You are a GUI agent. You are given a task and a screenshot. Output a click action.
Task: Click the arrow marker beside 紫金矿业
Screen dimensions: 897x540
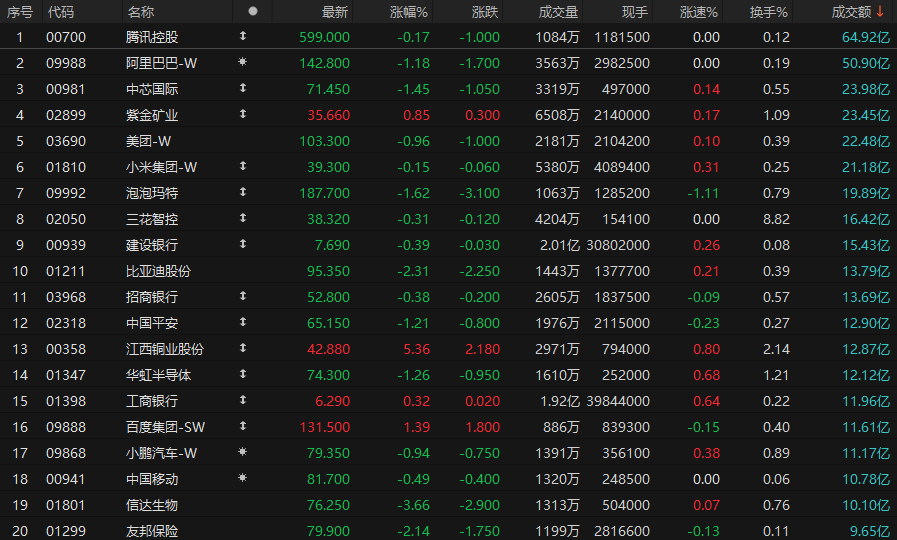click(243, 114)
